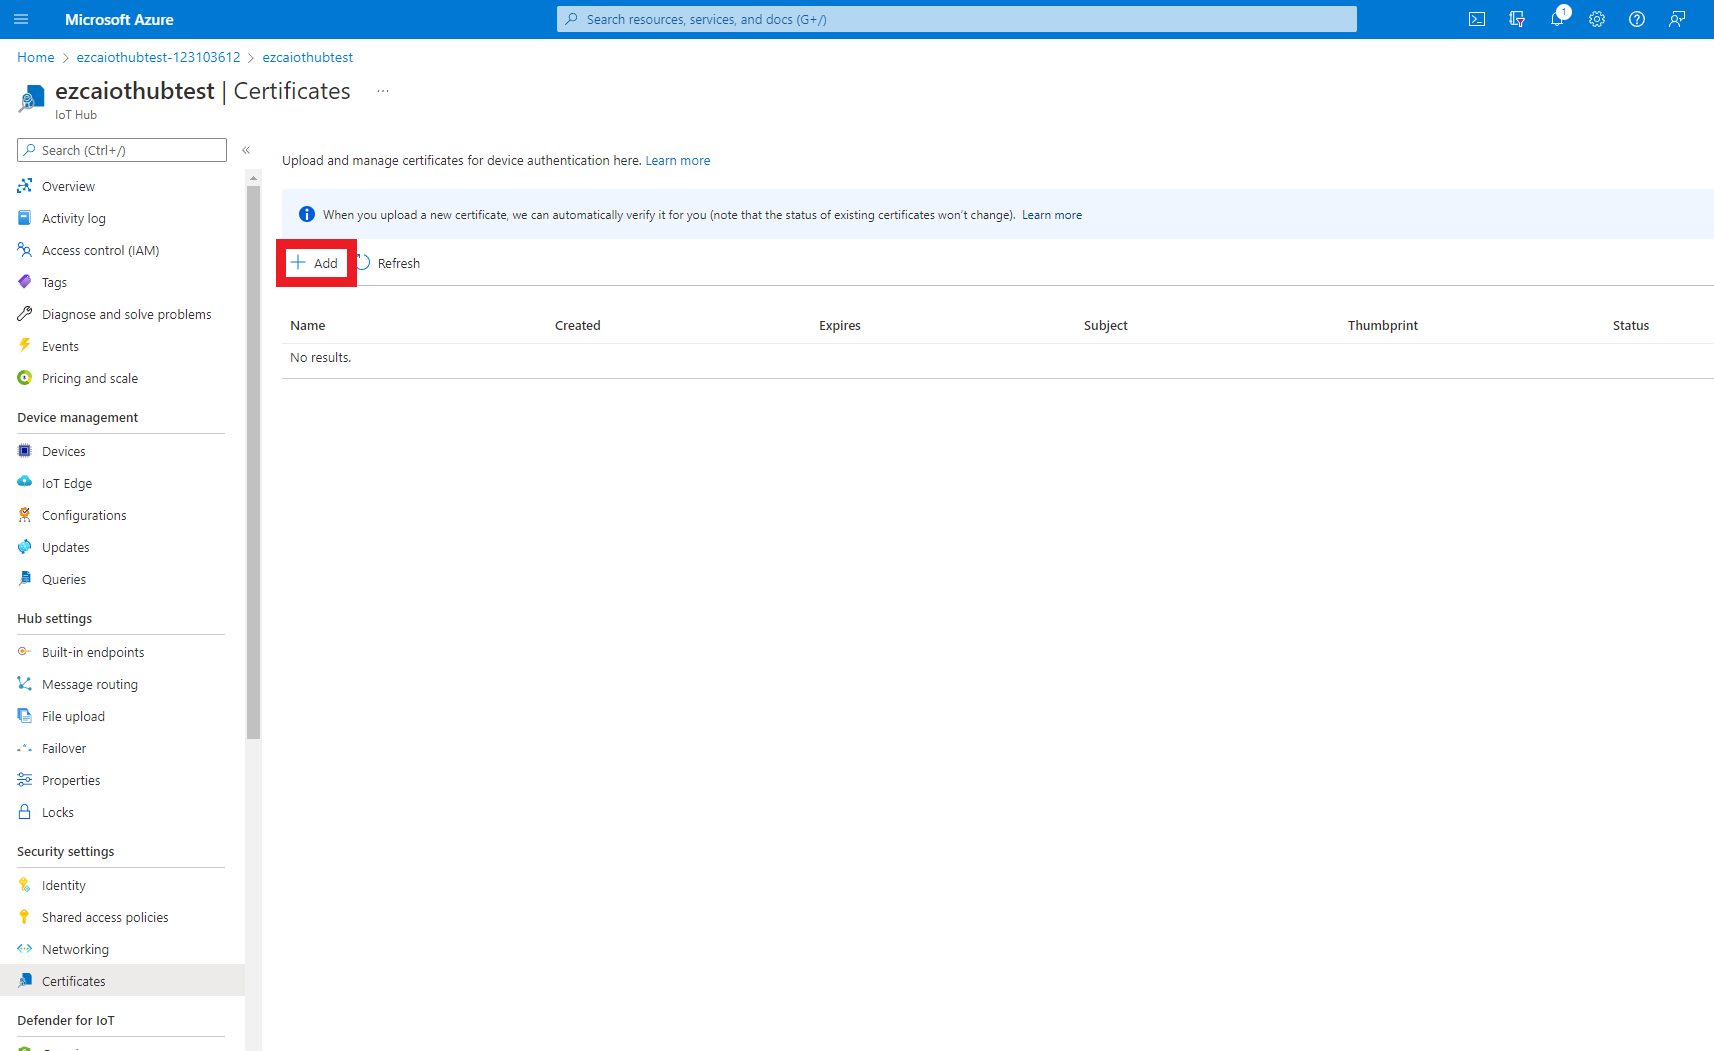Open the notifications bell
Screen dimensions: 1714x1051
(1557, 19)
